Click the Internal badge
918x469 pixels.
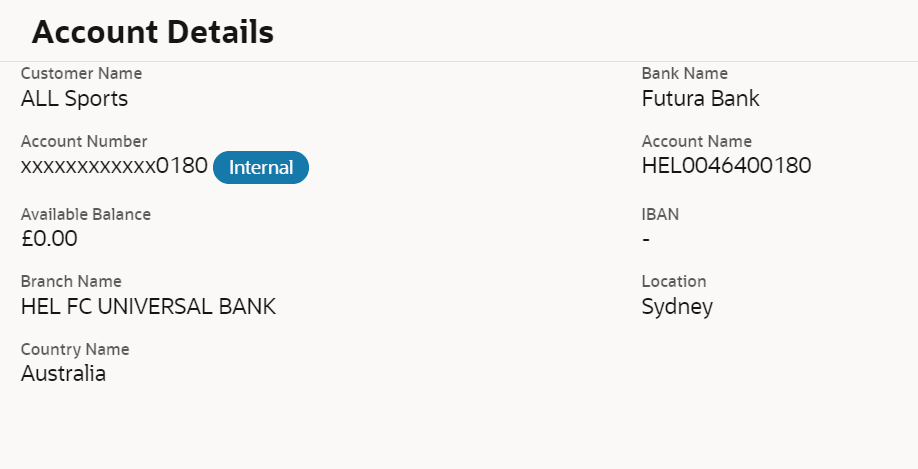(x=261, y=168)
